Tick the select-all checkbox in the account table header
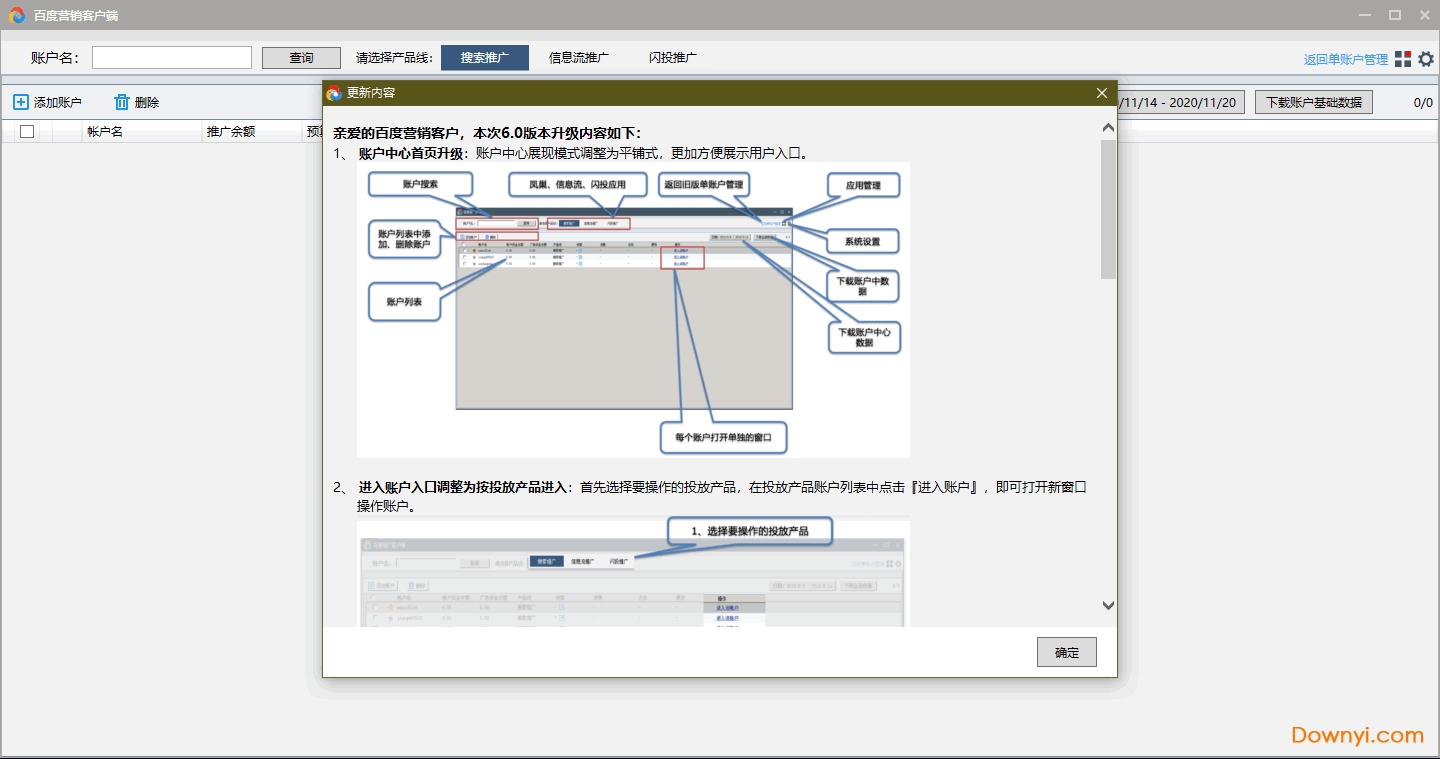This screenshot has width=1440, height=759. (x=27, y=131)
